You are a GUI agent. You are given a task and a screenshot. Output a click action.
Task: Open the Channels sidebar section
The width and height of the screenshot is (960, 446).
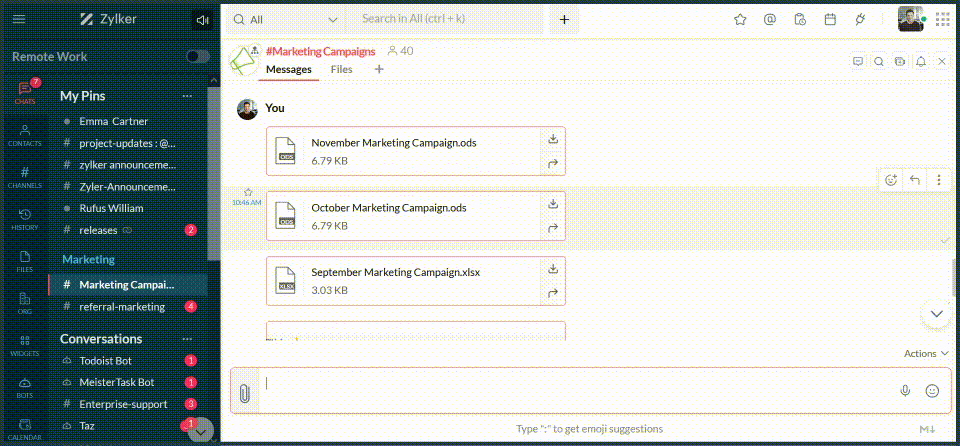point(25,177)
